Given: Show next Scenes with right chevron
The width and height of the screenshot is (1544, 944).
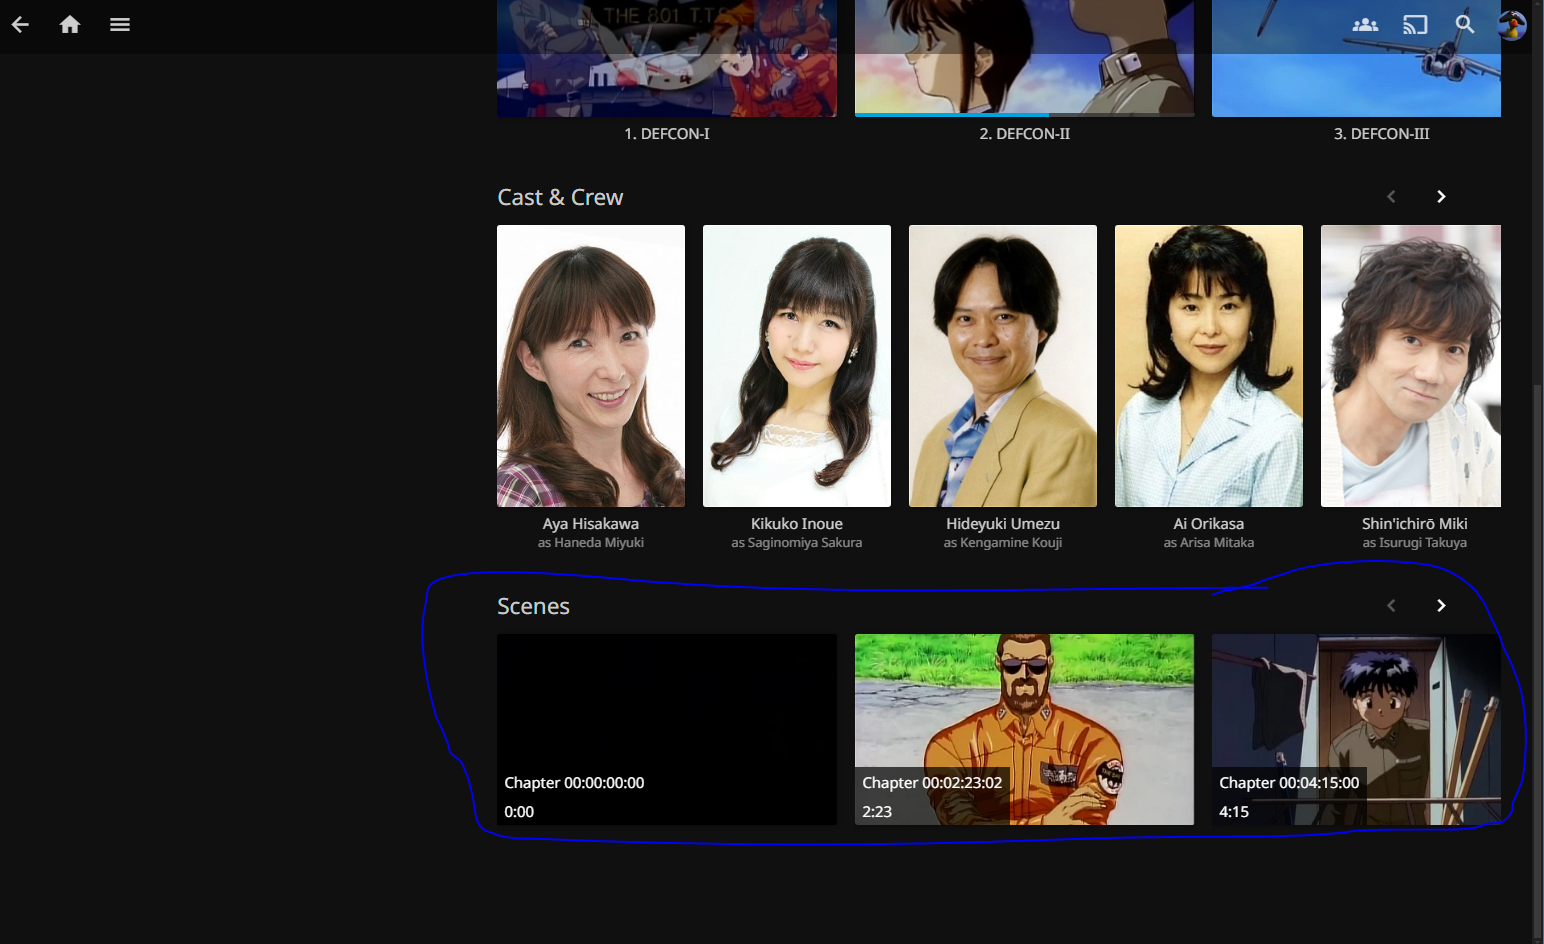Looking at the screenshot, I should pos(1441,606).
